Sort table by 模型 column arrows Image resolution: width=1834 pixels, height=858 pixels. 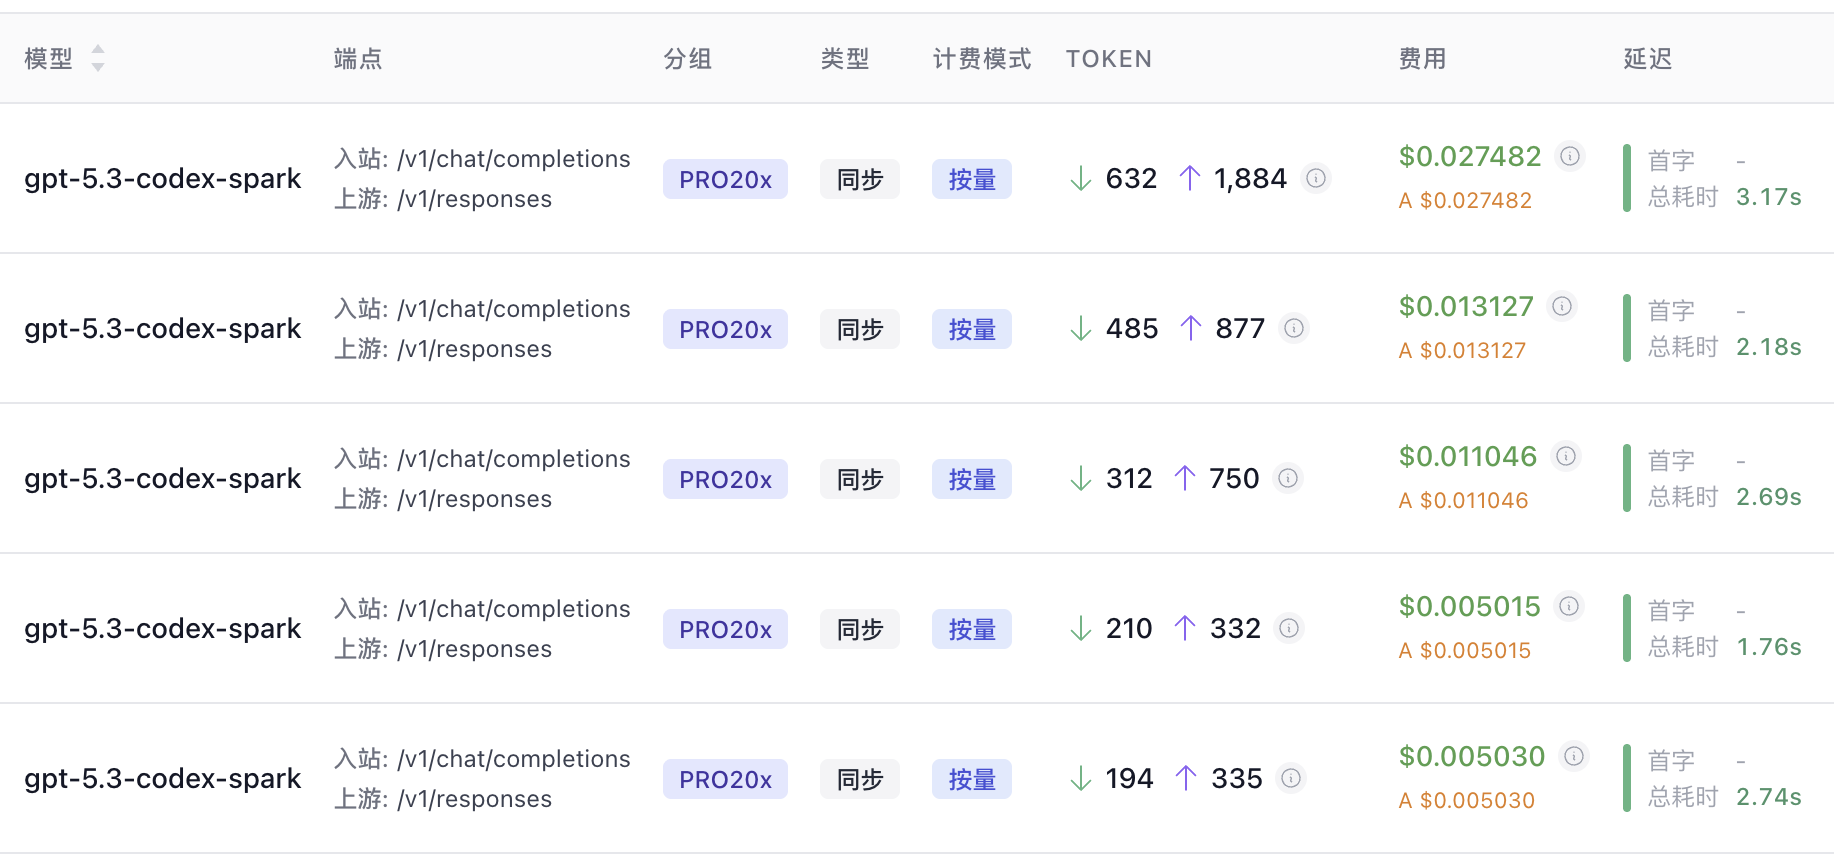pos(97,58)
